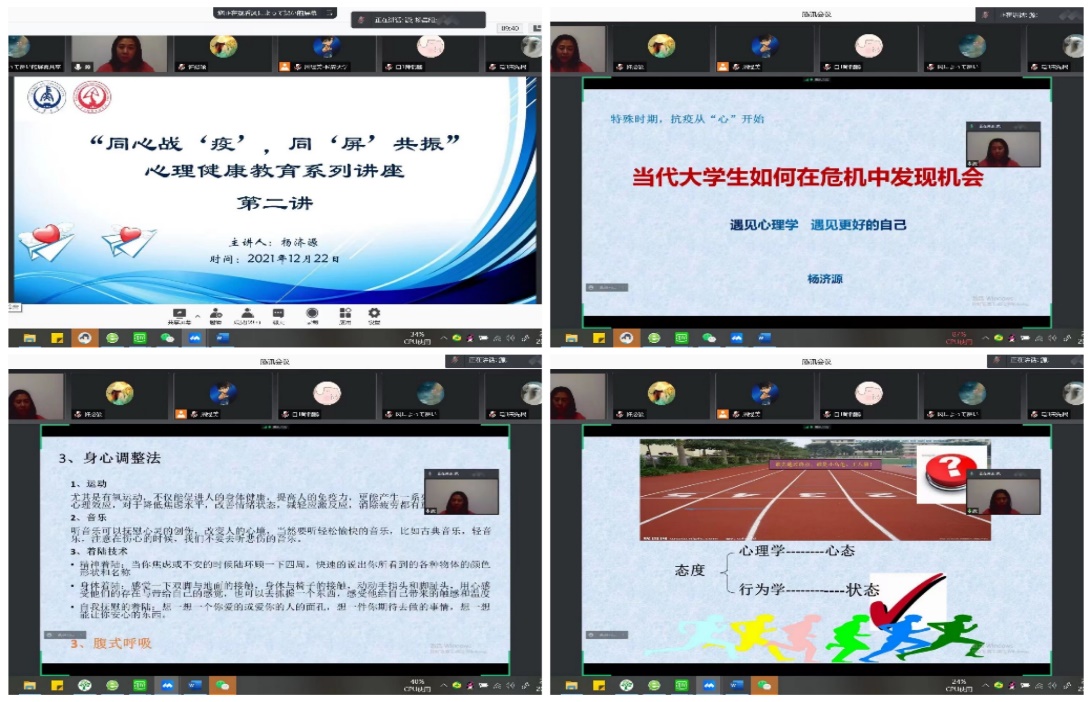Select the teal-avatar participant tile above the running-track slide
1092x702 pixels.
coord(972,396)
